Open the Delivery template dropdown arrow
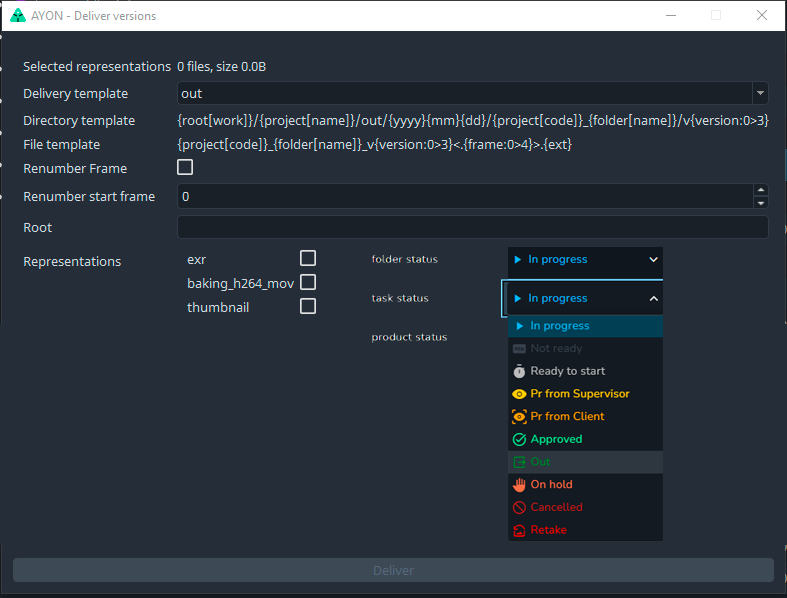 [760, 93]
